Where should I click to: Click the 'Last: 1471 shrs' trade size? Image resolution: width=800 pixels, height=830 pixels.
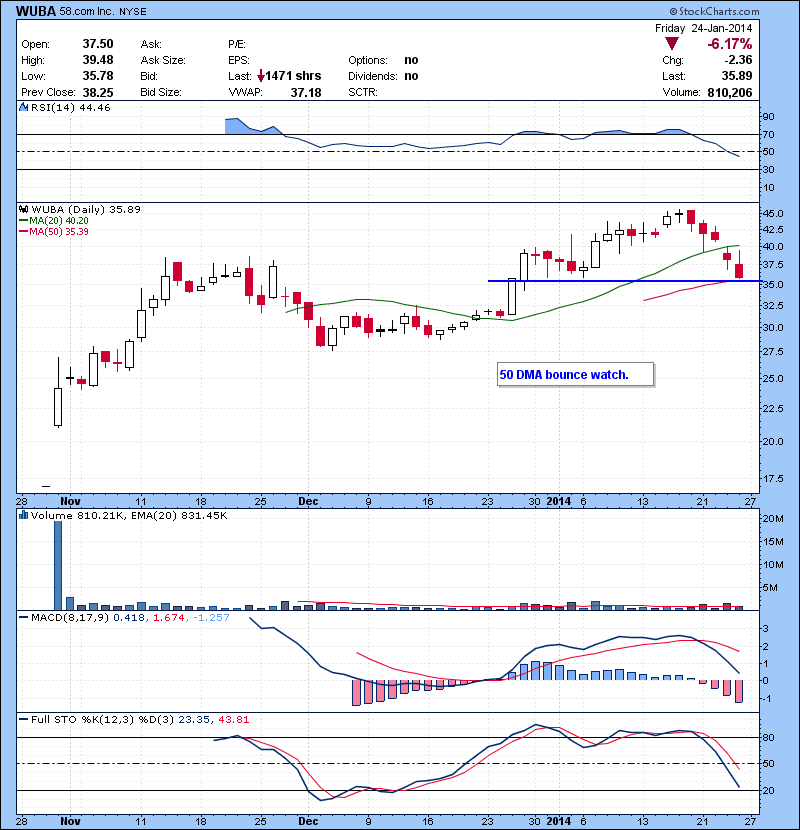pyautogui.click(x=275, y=76)
